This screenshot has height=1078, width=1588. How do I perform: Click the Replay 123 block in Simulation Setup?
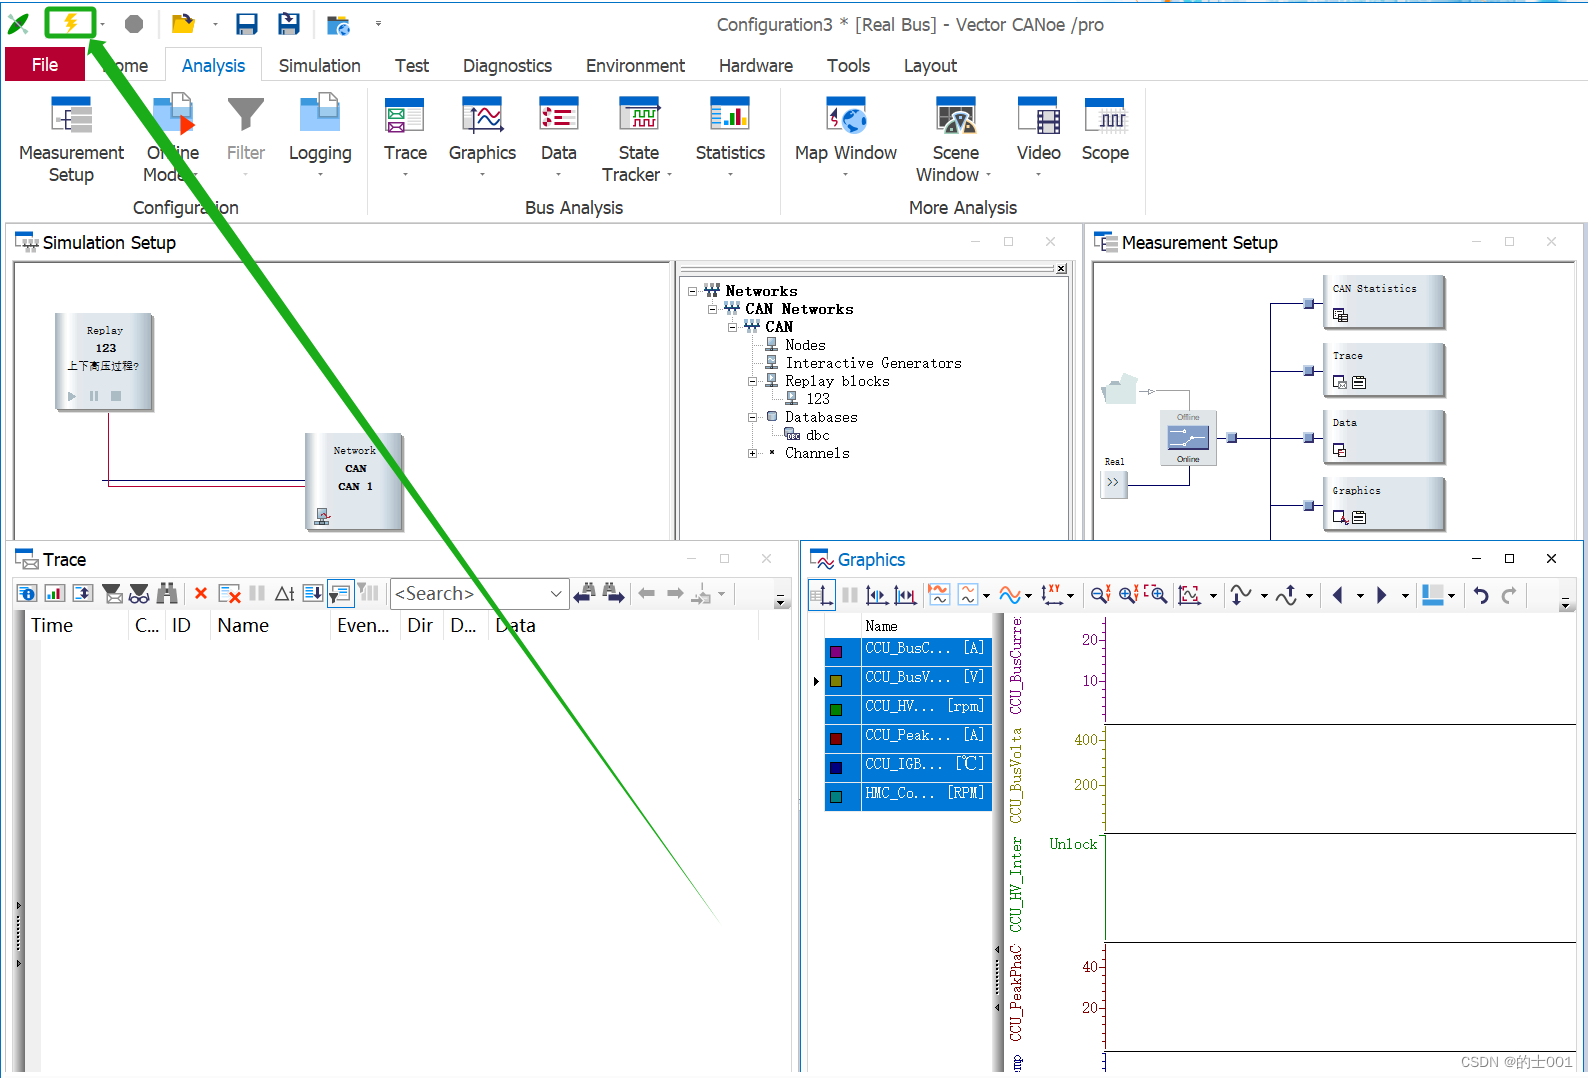(x=104, y=362)
